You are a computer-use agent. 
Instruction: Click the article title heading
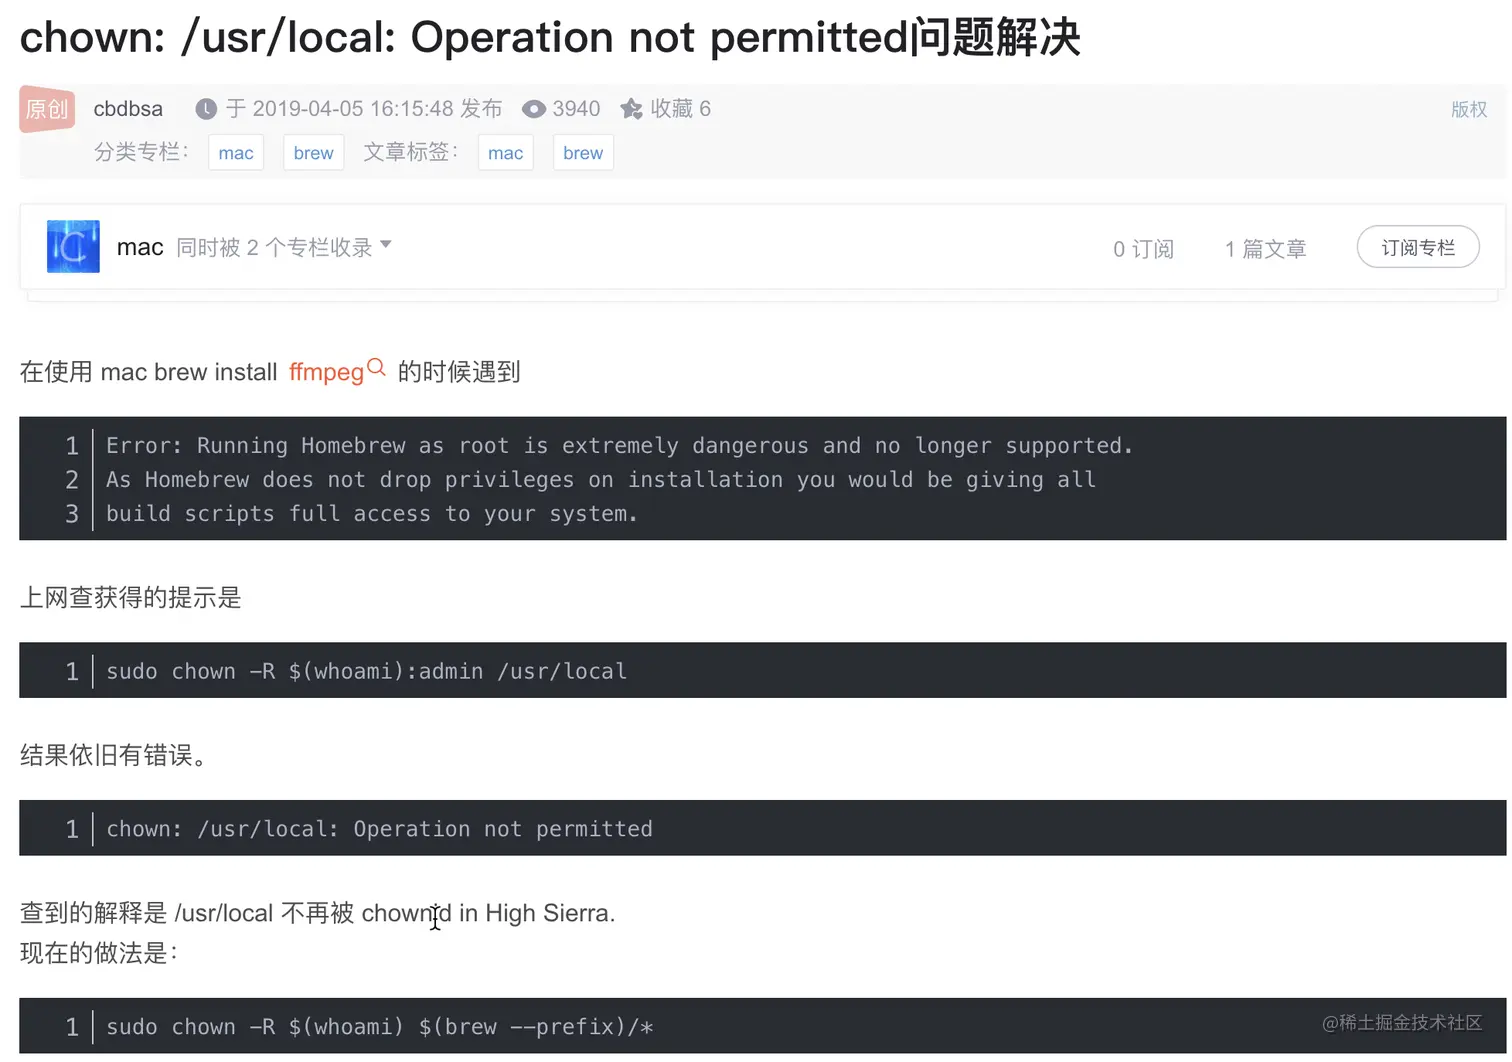click(x=550, y=37)
